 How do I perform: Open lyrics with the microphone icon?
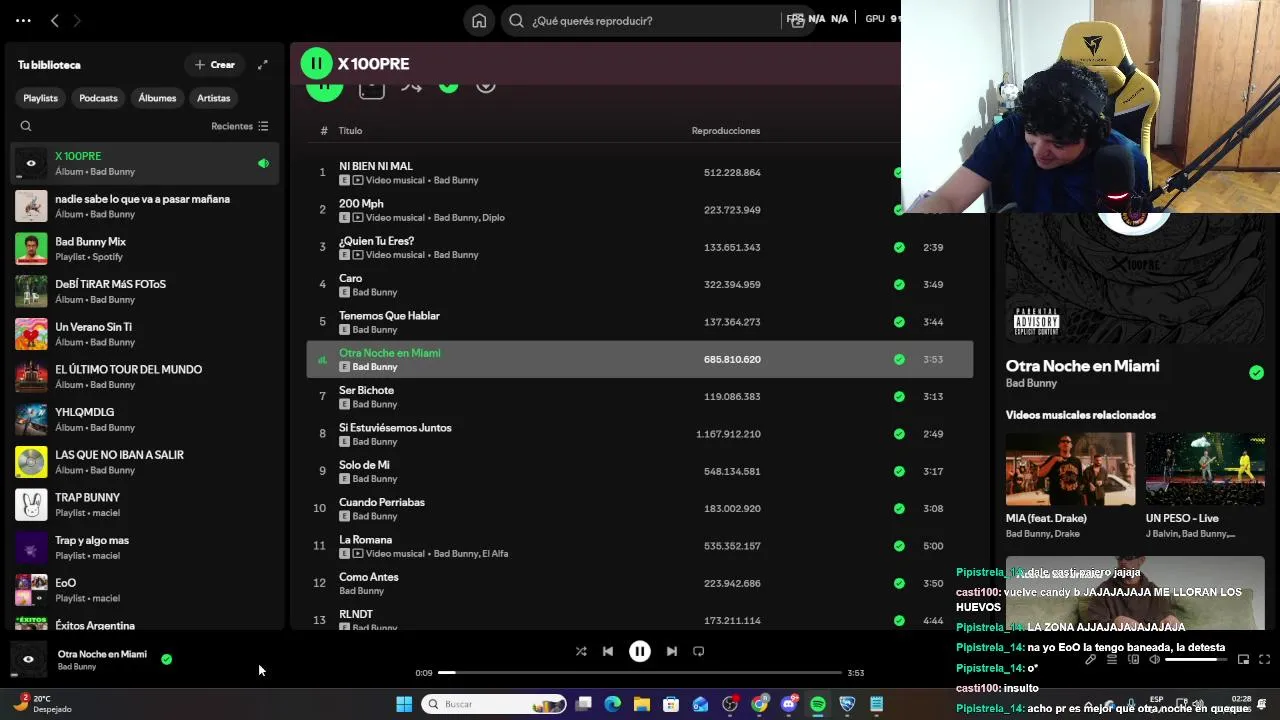(x=1091, y=659)
